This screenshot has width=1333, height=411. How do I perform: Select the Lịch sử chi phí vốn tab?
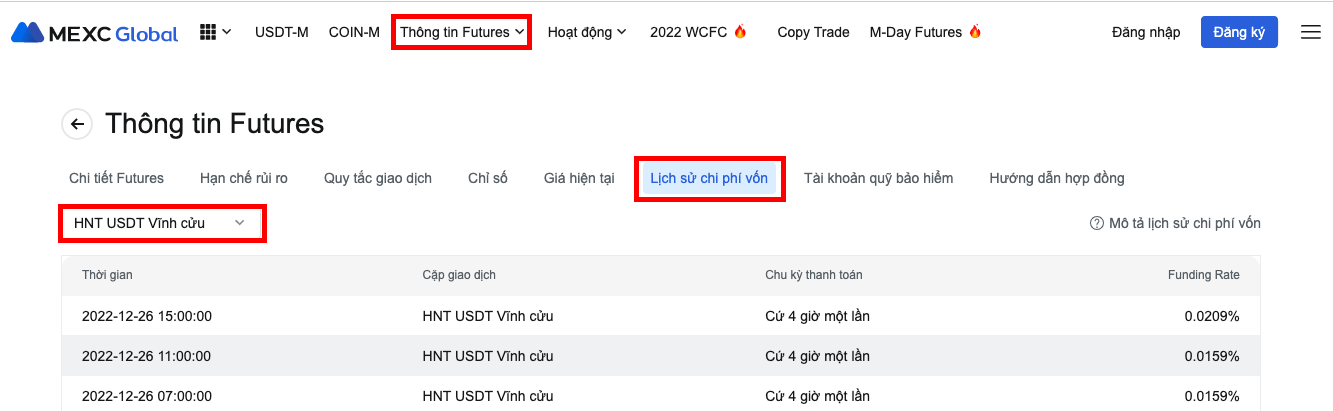click(709, 178)
